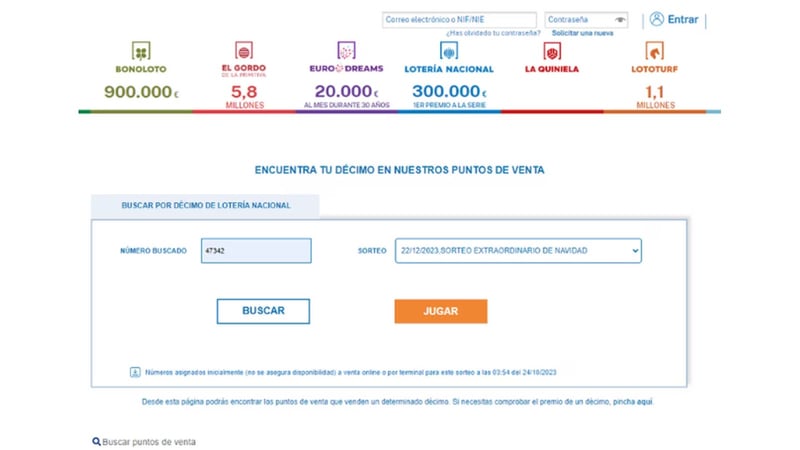Toggle password visibility eye icon
The image size is (800, 450).
[x=621, y=19]
